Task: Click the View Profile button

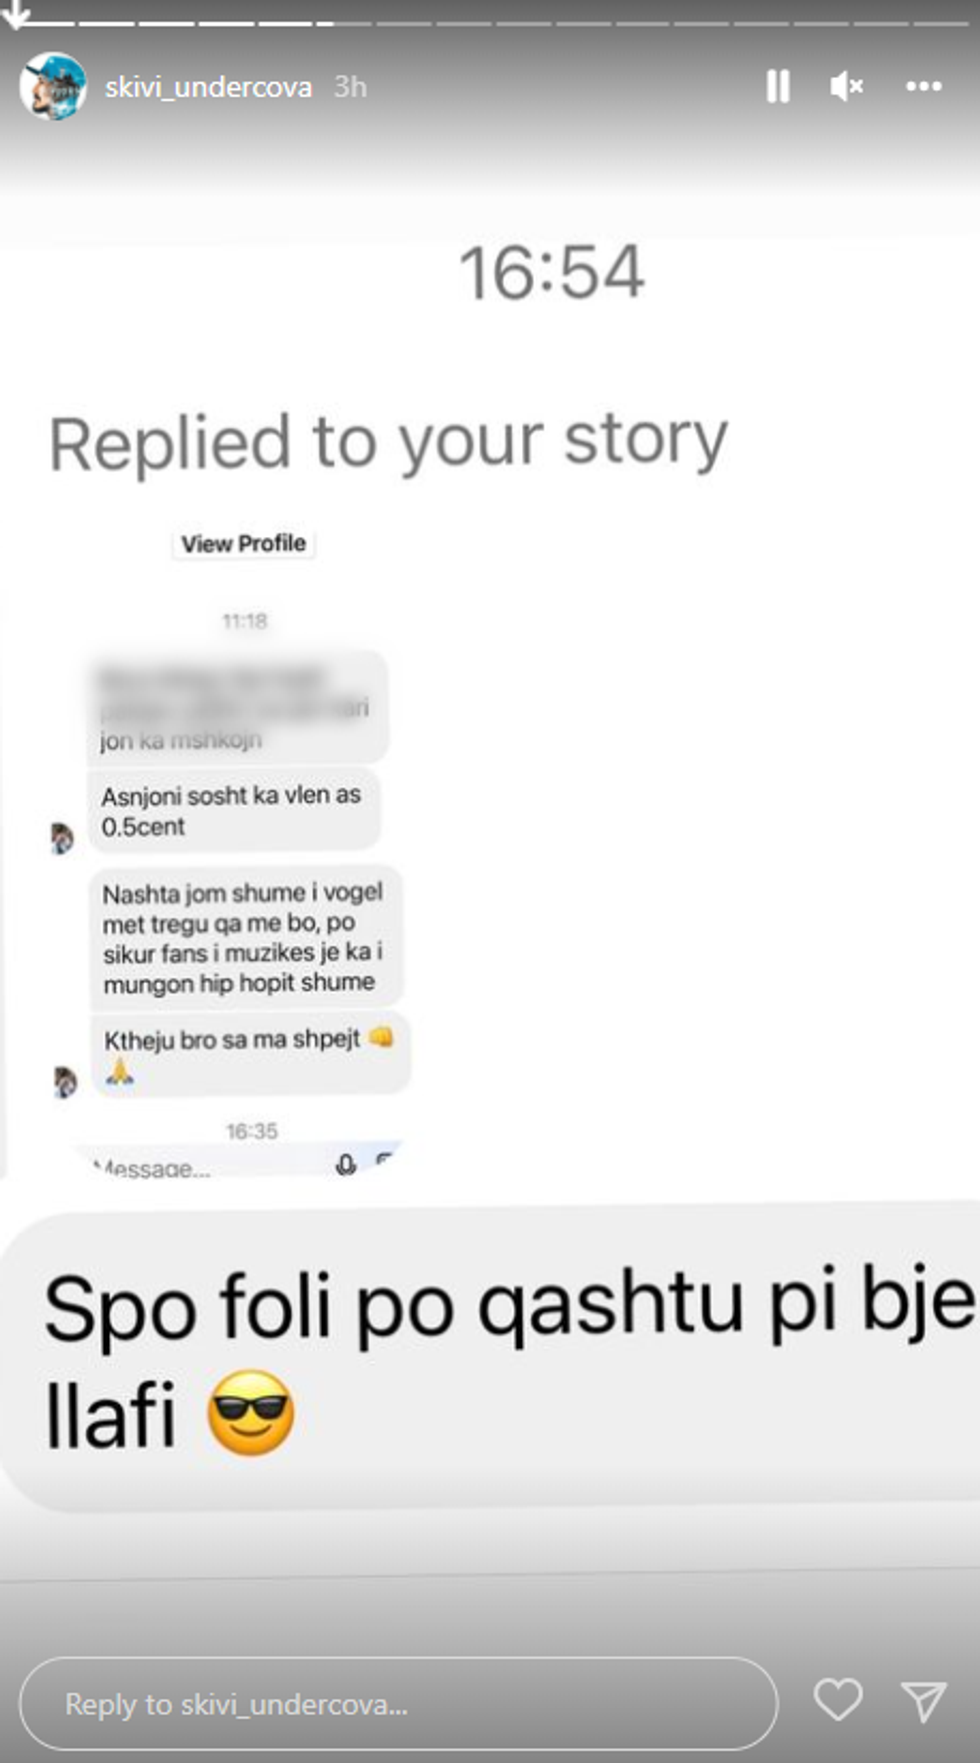Action: click(x=243, y=543)
